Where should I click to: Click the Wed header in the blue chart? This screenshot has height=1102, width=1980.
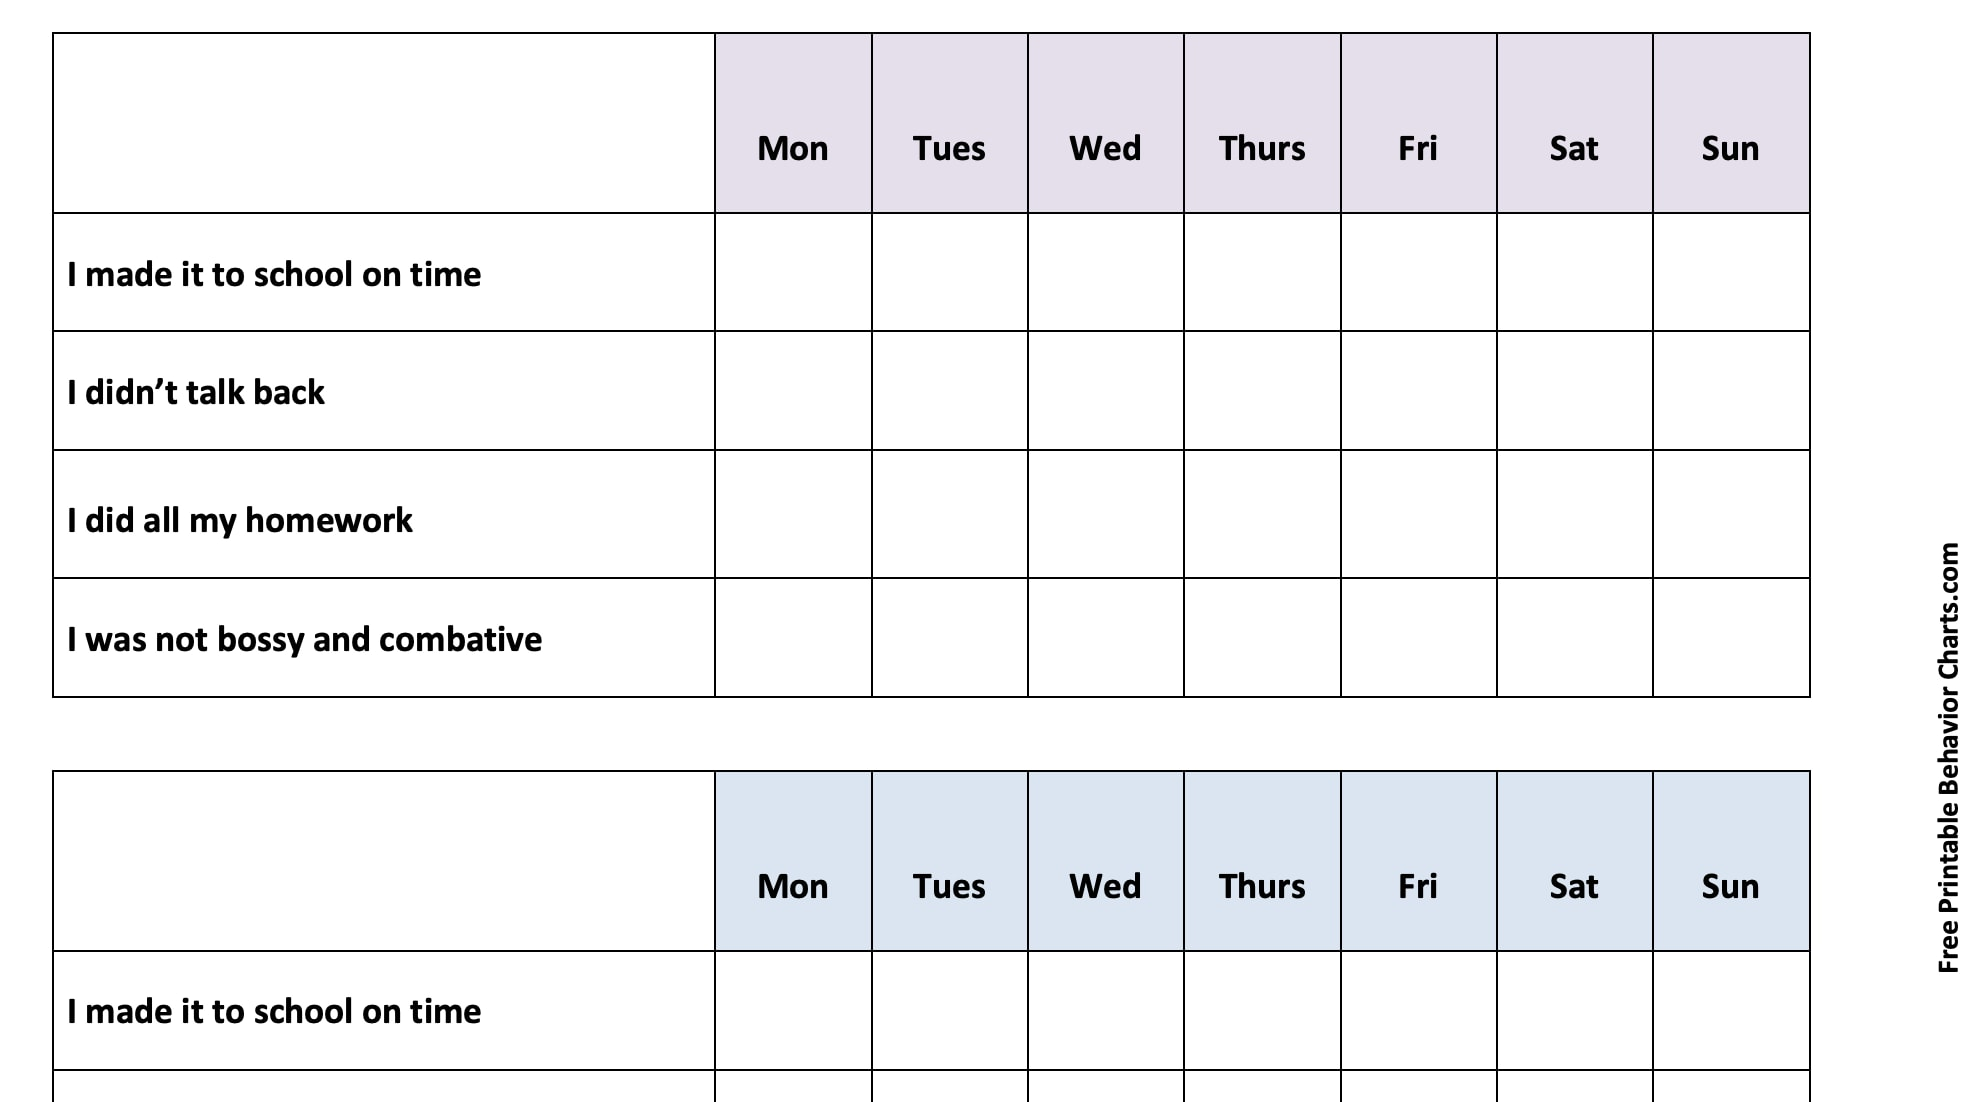(x=1105, y=886)
